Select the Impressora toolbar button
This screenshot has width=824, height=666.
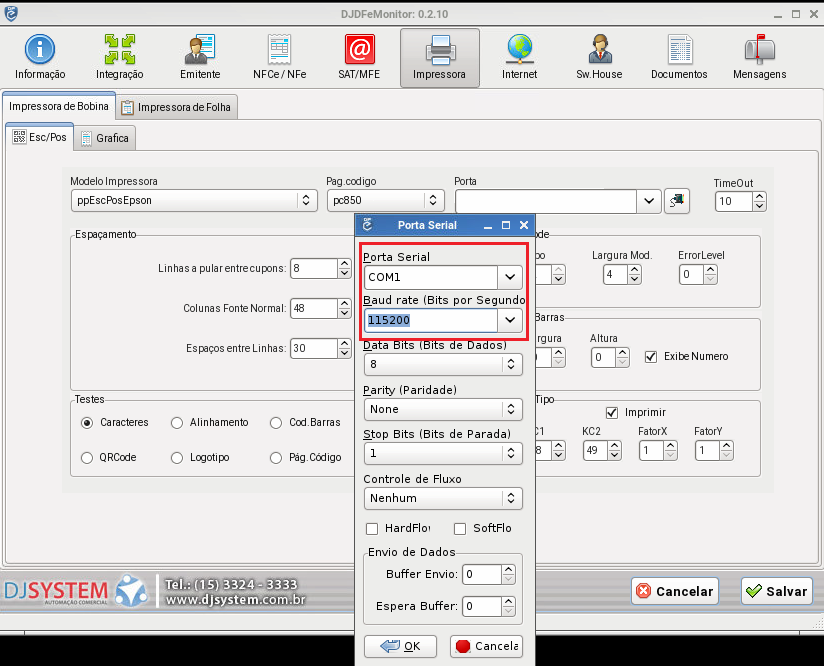439,57
